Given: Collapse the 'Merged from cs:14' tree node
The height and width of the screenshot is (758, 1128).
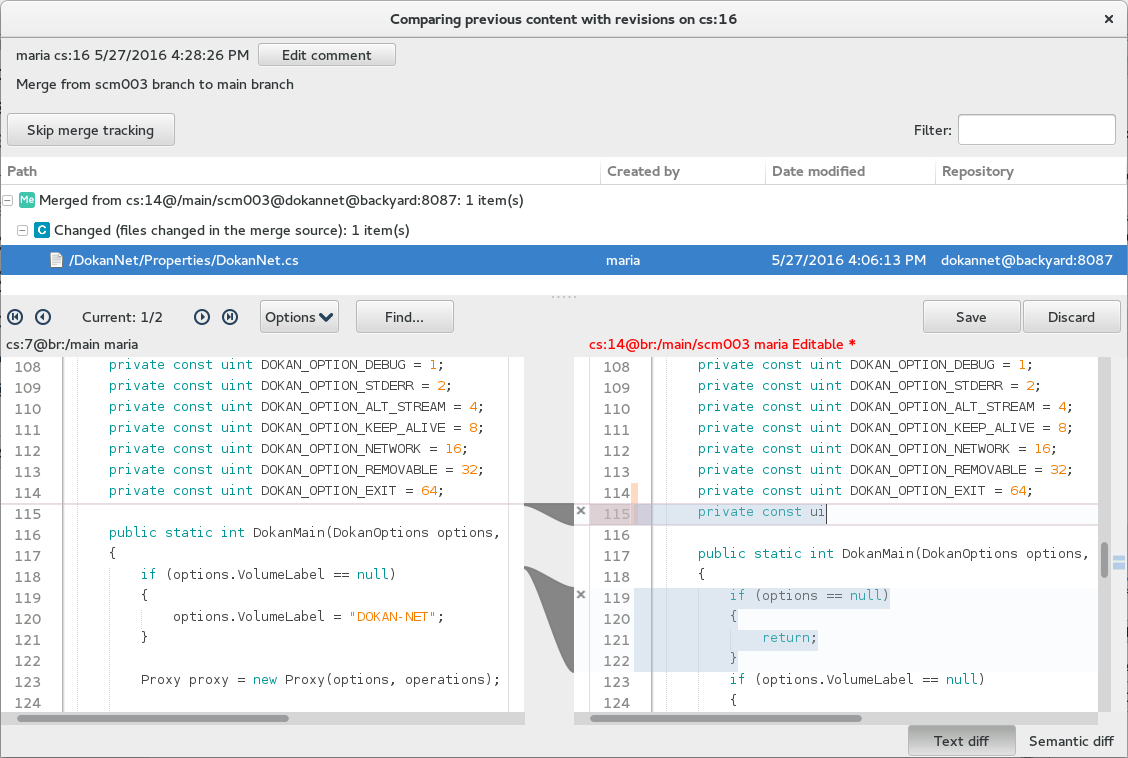Looking at the screenshot, I should coord(8,201).
